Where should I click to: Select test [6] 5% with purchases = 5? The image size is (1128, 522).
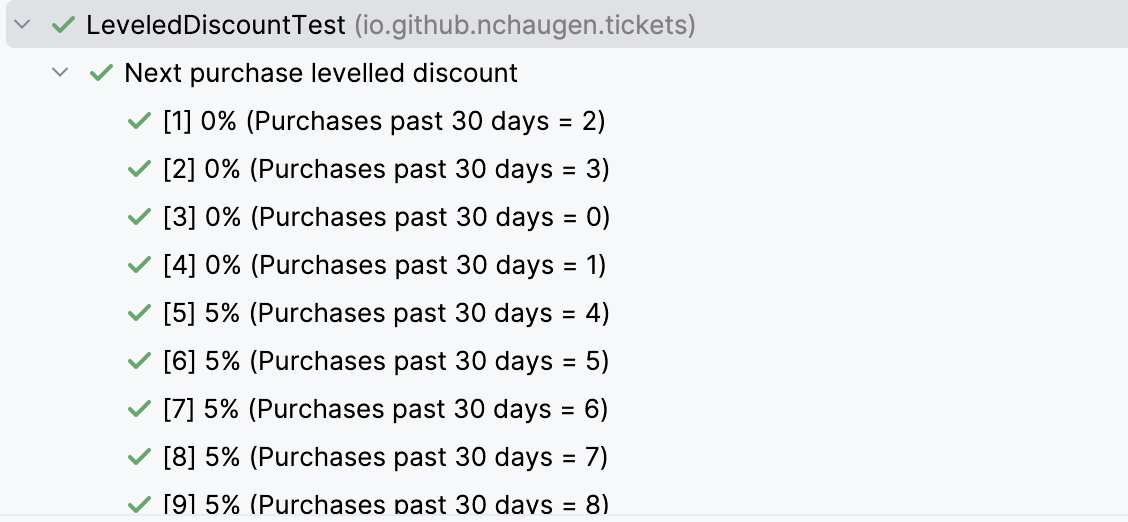coord(386,361)
